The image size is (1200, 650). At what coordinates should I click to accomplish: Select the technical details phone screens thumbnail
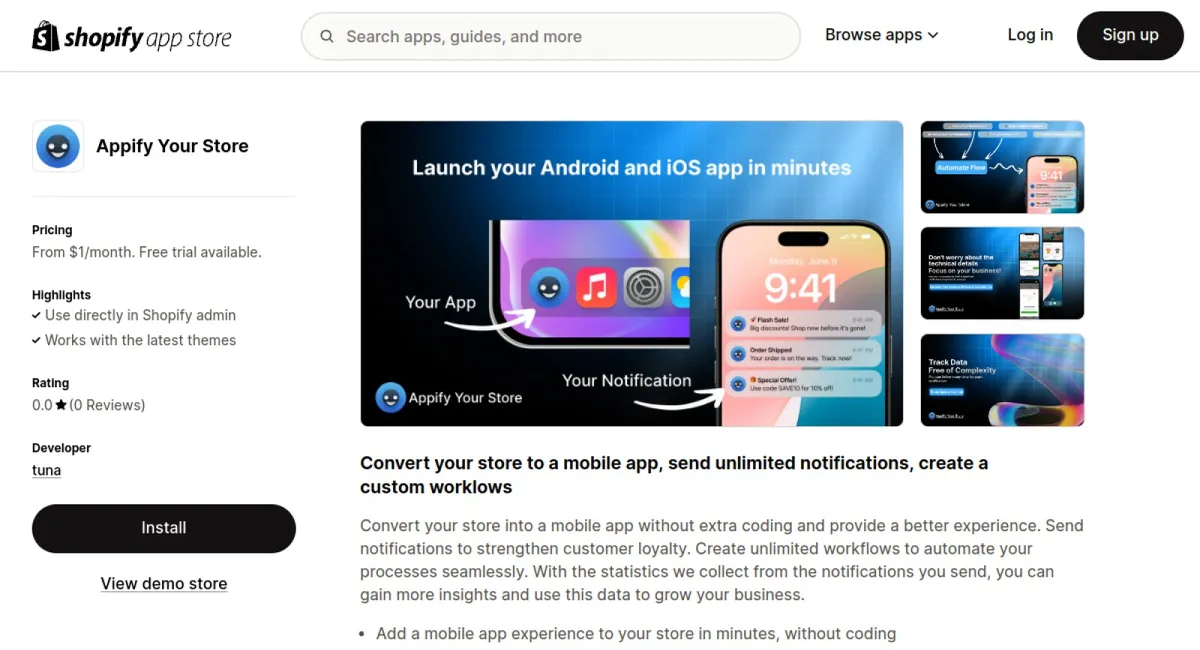(x=1002, y=273)
